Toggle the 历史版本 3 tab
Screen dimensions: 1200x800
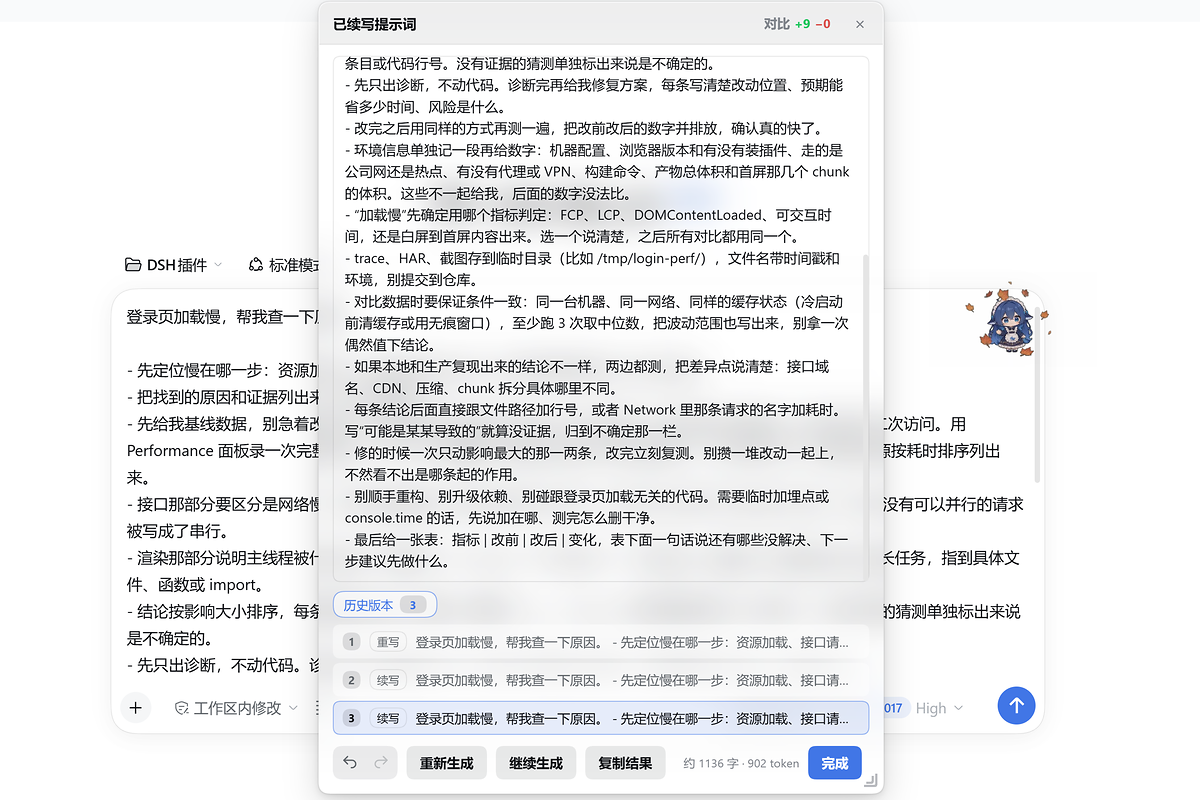385,605
